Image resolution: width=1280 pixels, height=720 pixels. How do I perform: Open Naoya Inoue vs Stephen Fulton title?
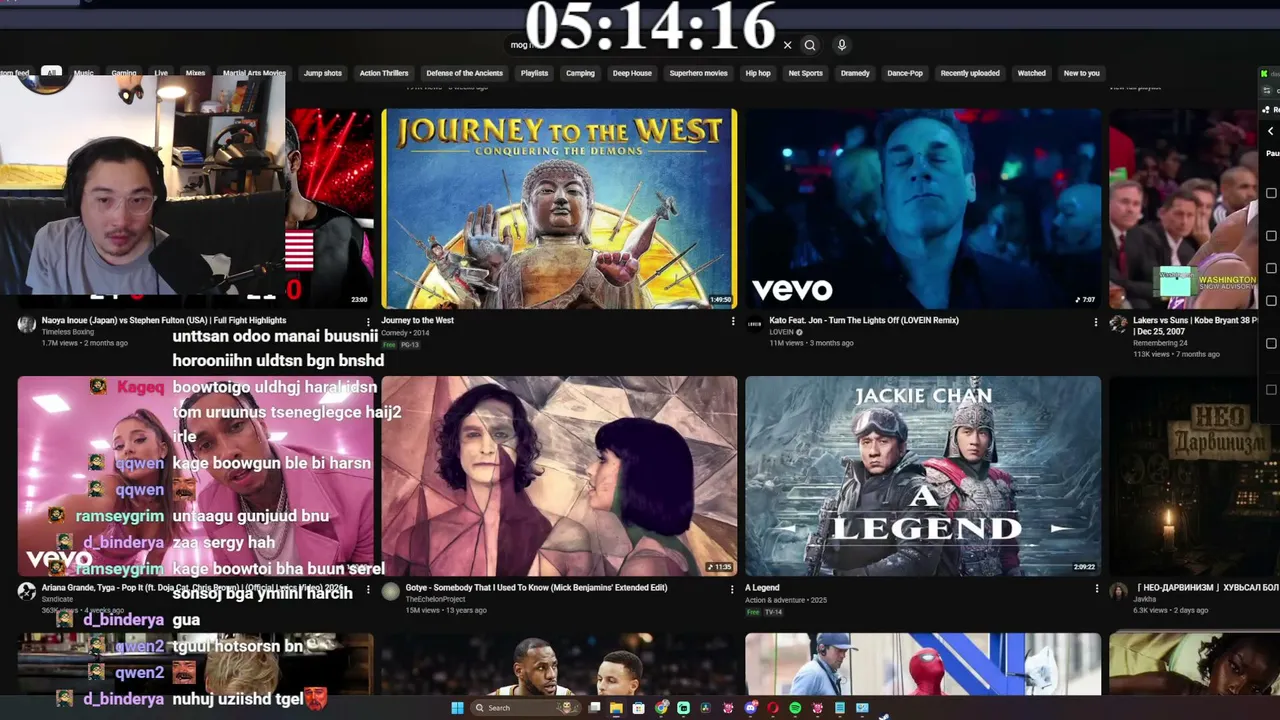(164, 321)
